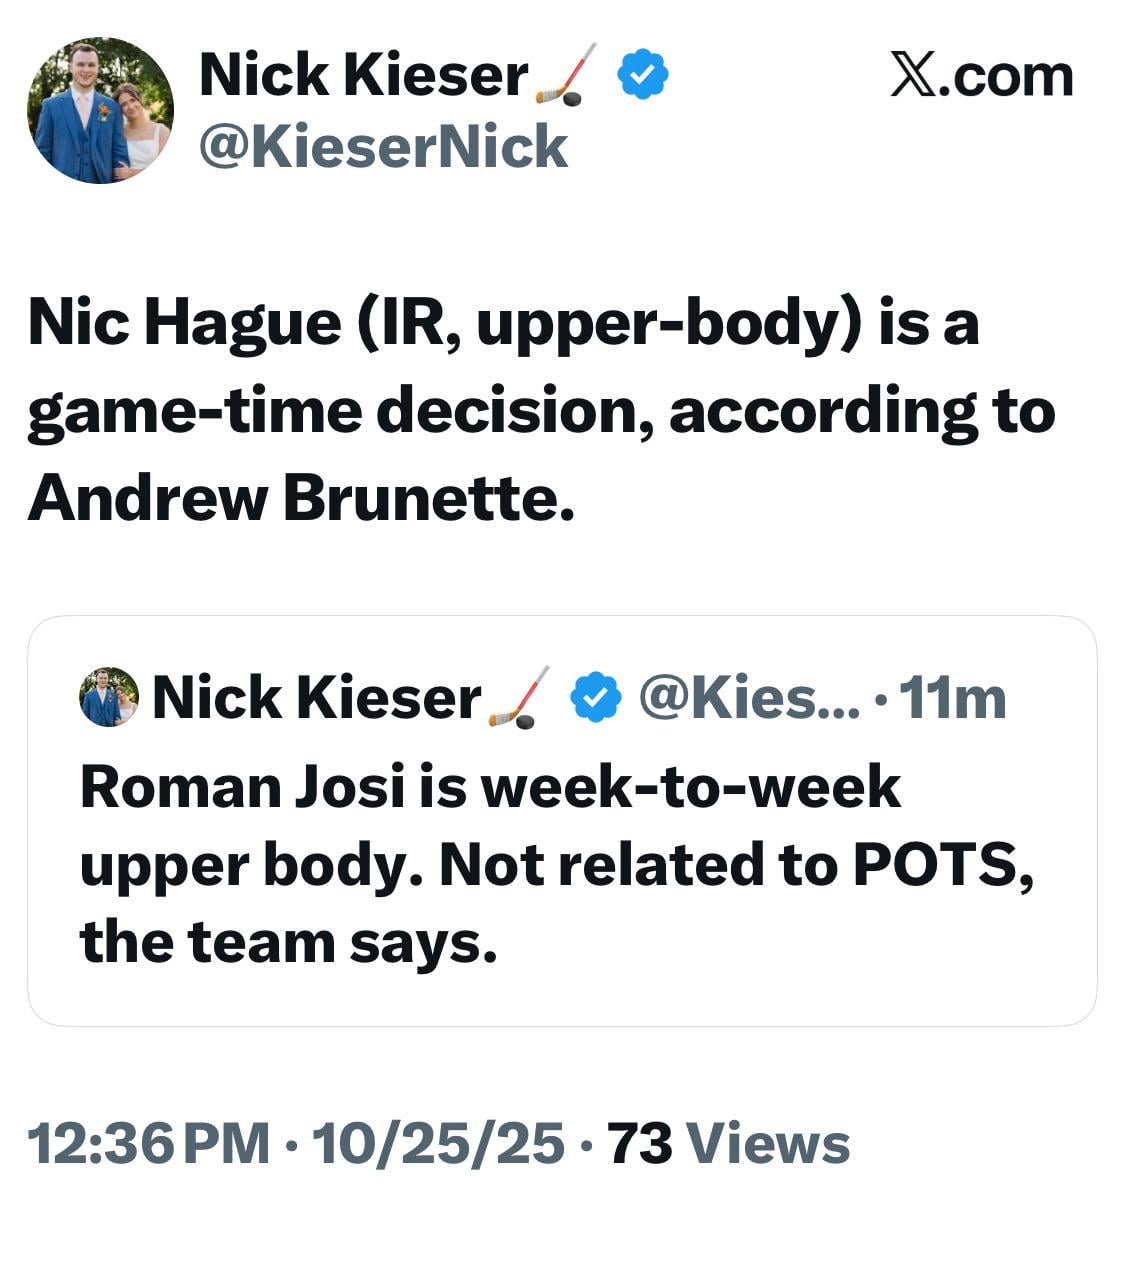Click the "Andrew Brunette." line in the tweet

301,497
